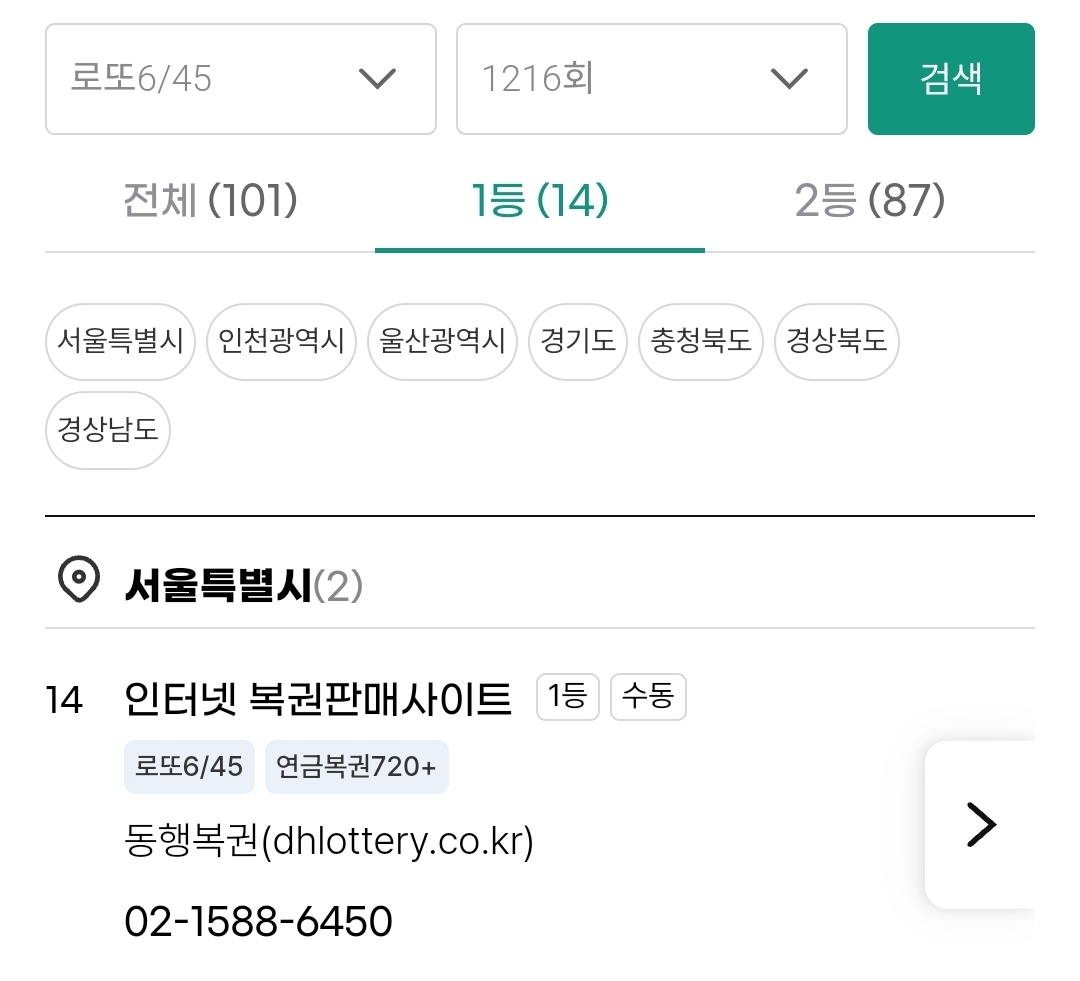Select the 경기도 region chip
Screen dimensions: 1080x981
(578, 341)
